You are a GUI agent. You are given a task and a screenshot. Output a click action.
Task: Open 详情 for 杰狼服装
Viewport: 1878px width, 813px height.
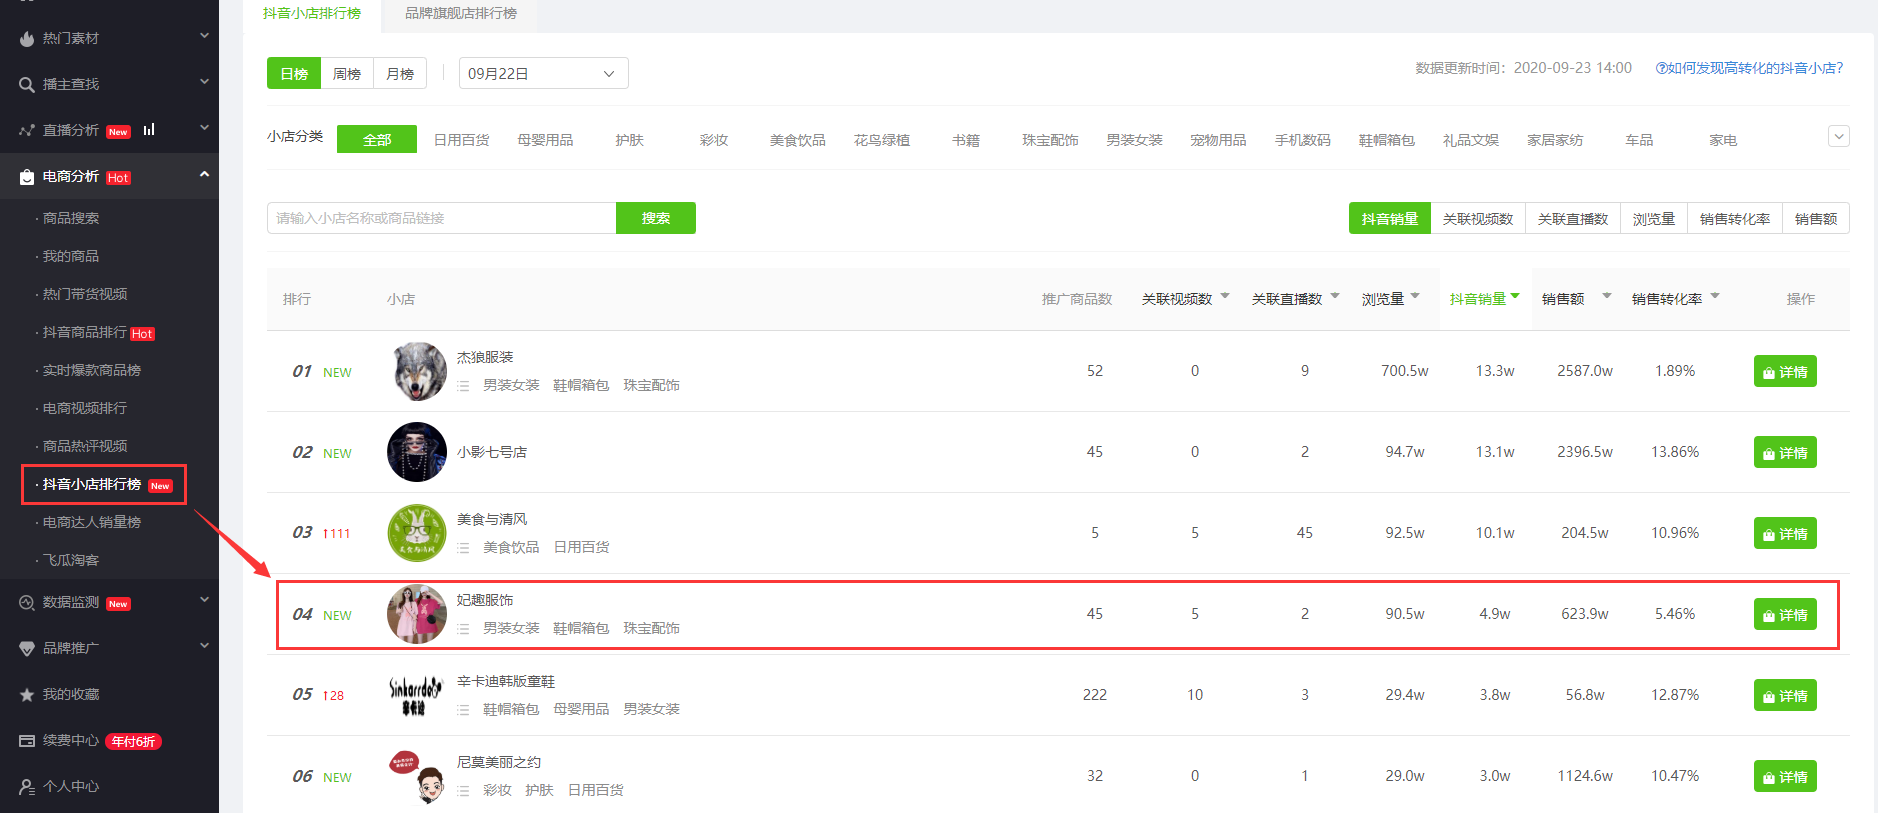(x=1785, y=371)
